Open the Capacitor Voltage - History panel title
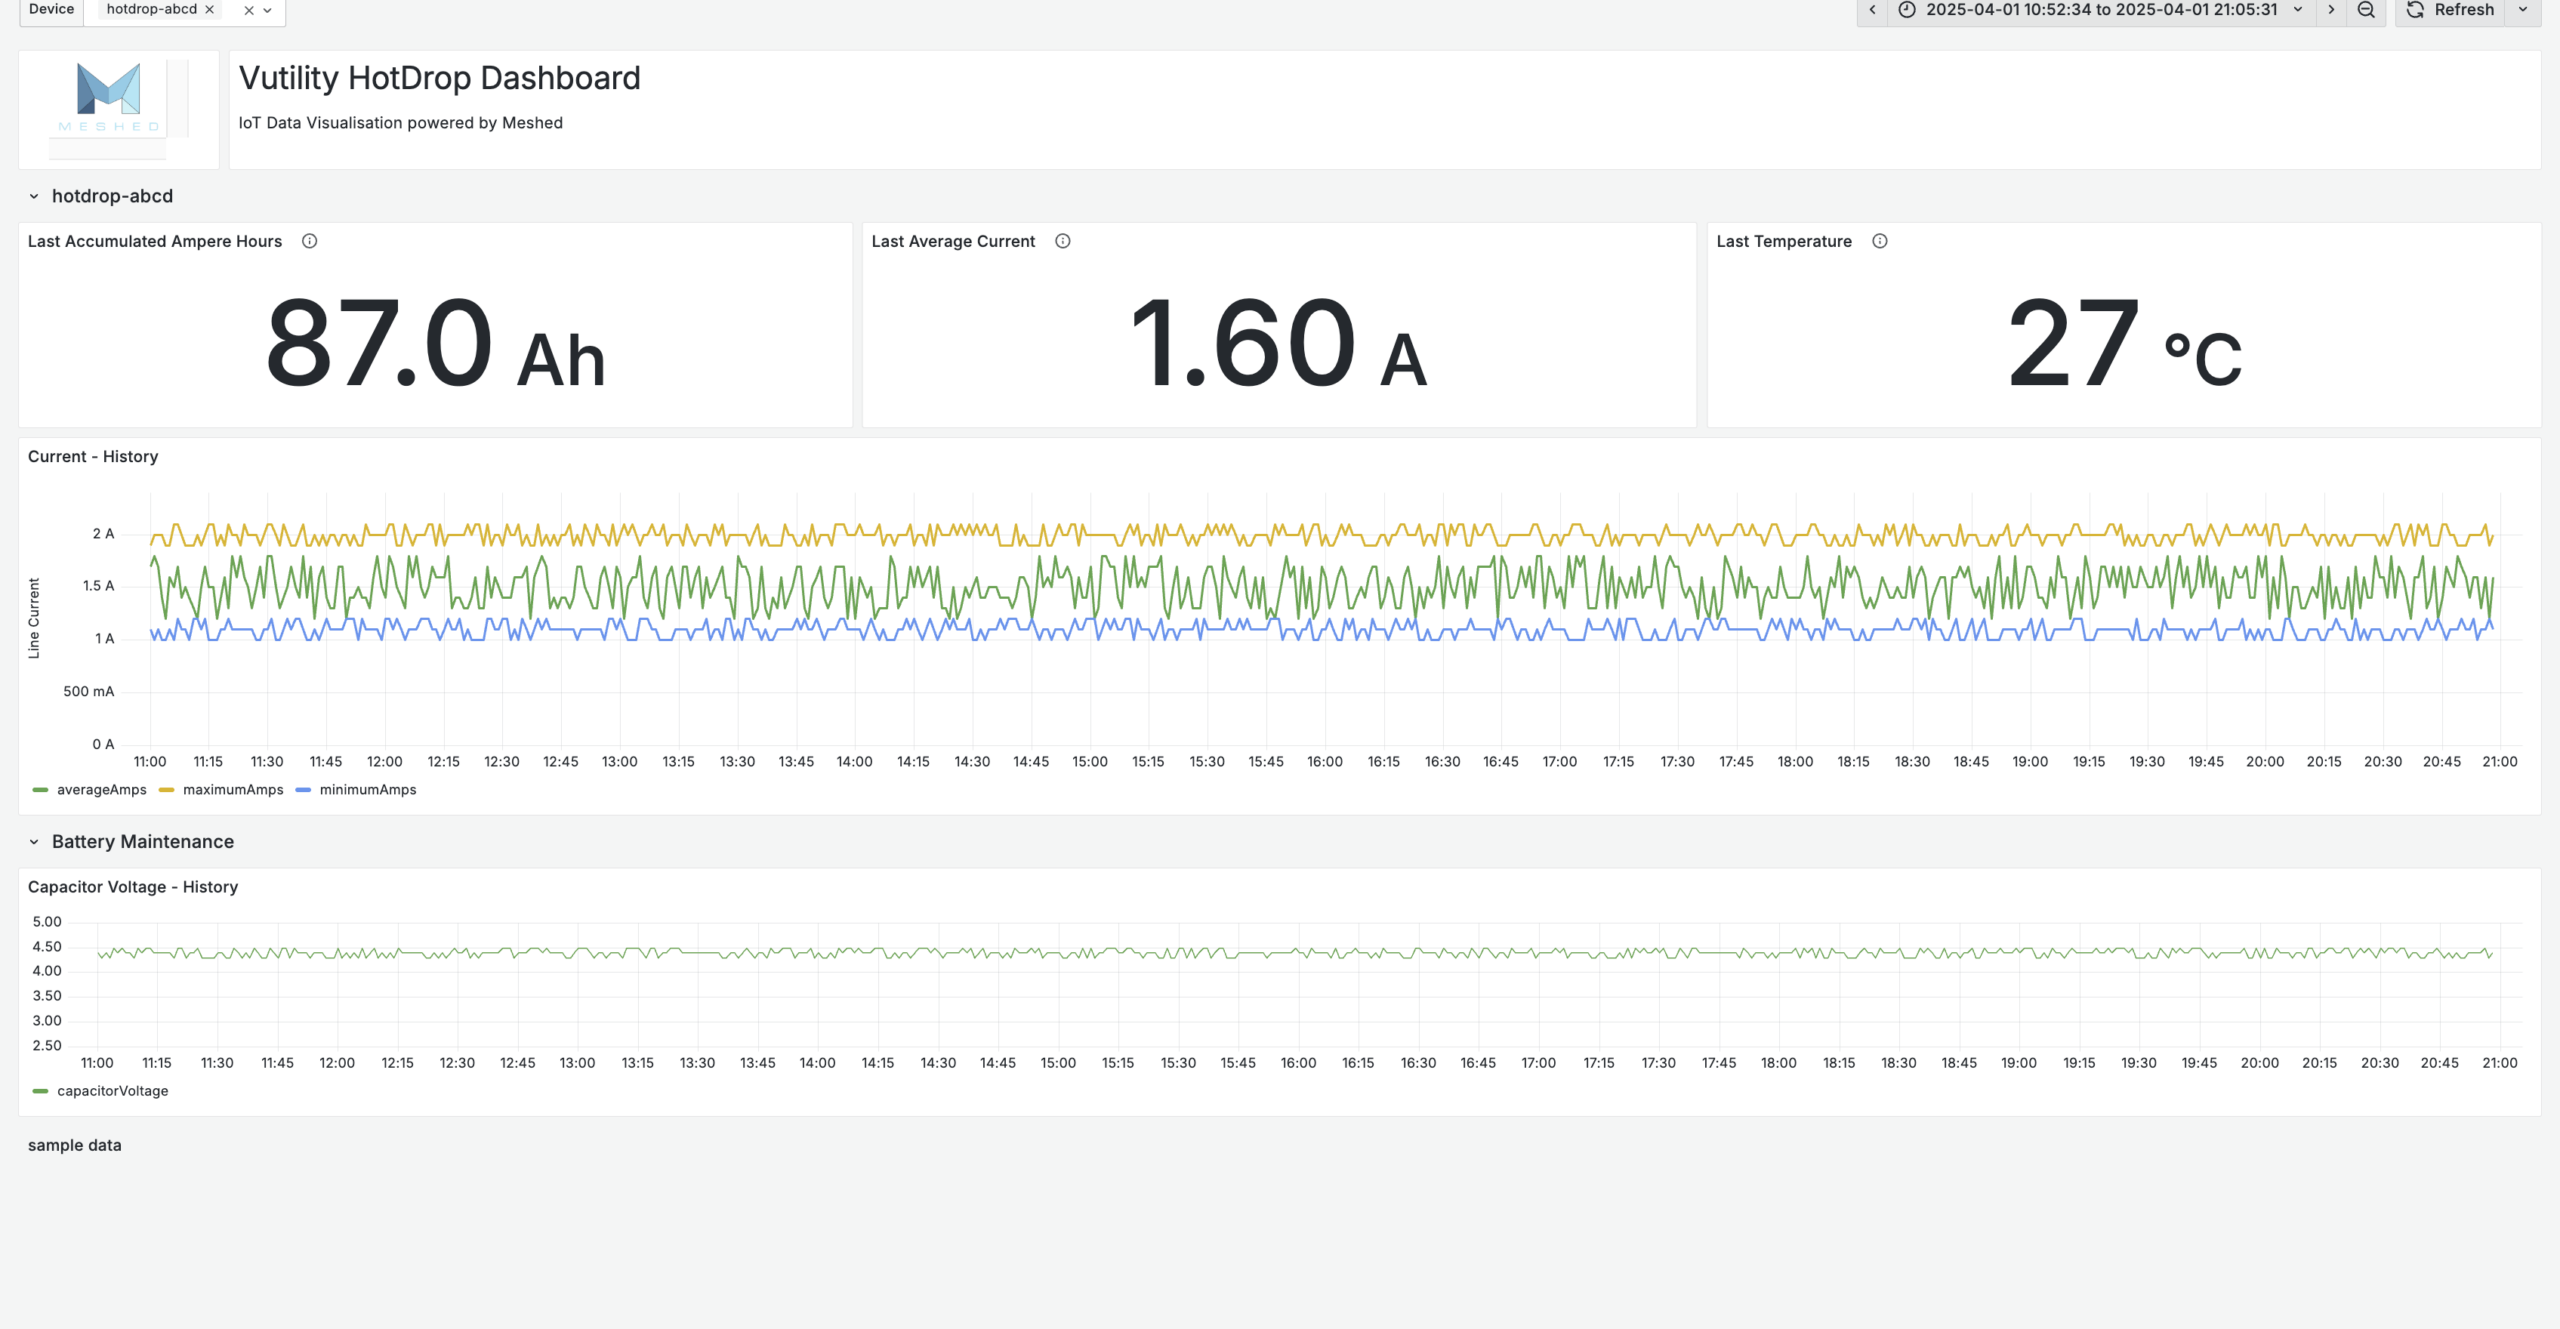Viewport: 2560px width, 1329px height. (133, 887)
